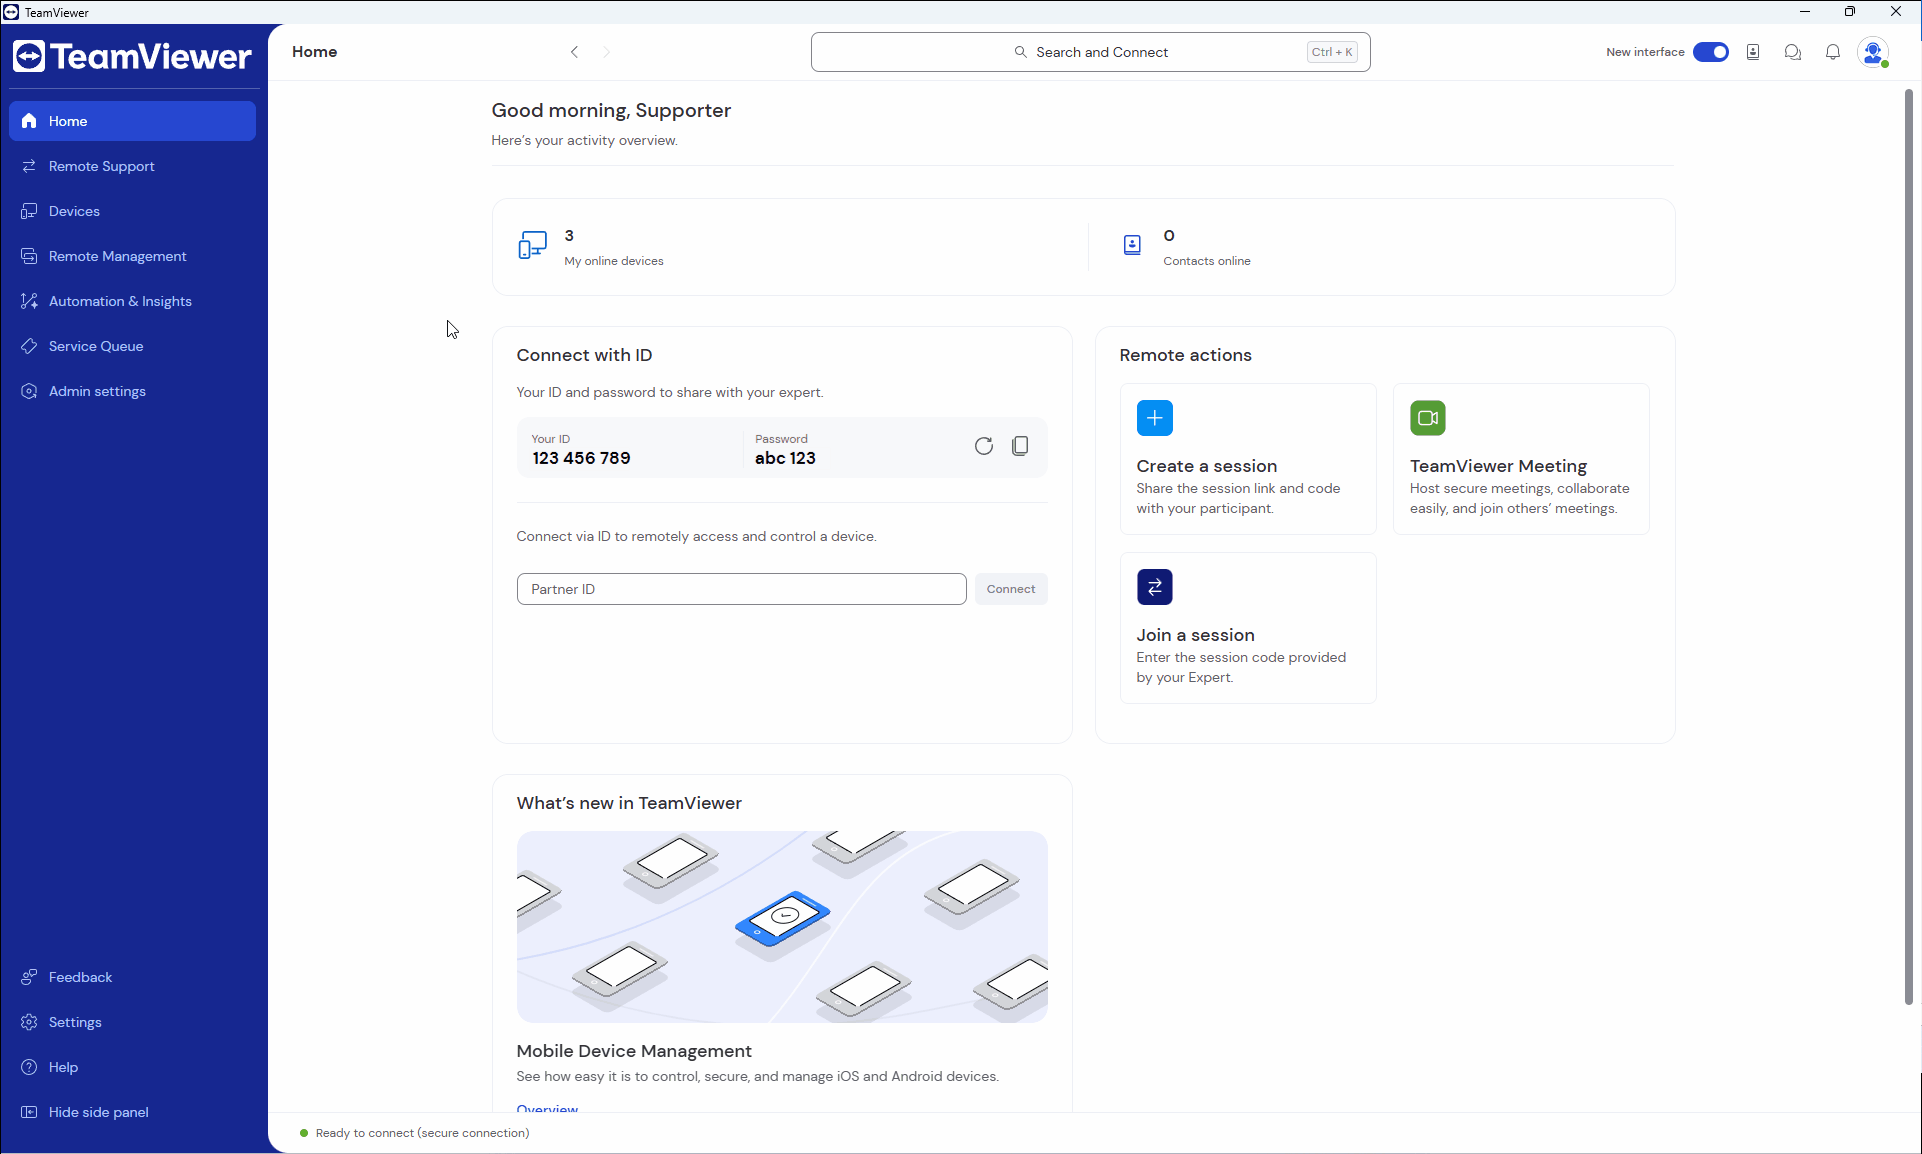Open the user profile avatar

1873,52
